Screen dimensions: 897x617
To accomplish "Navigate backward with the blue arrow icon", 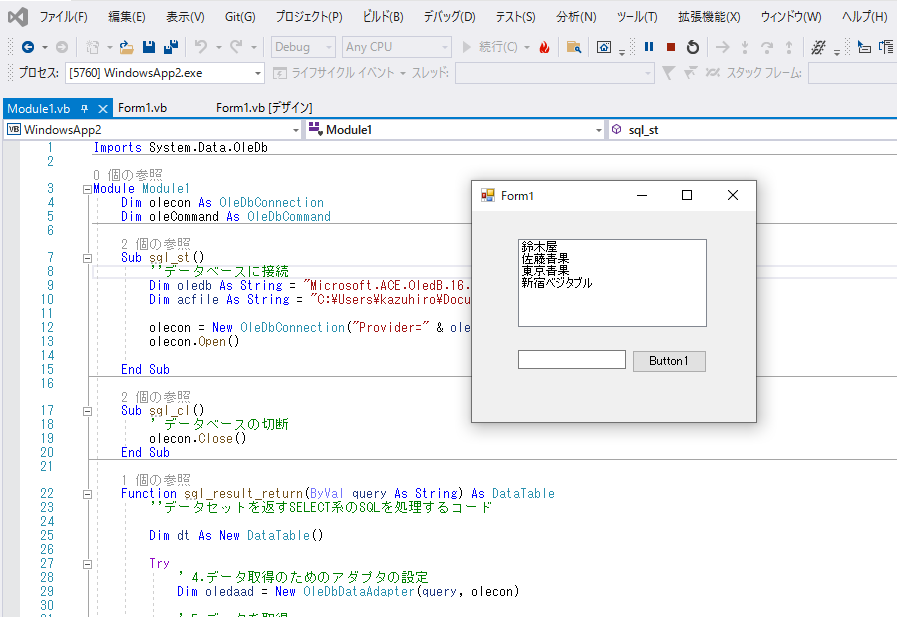I will click(27, 47).
